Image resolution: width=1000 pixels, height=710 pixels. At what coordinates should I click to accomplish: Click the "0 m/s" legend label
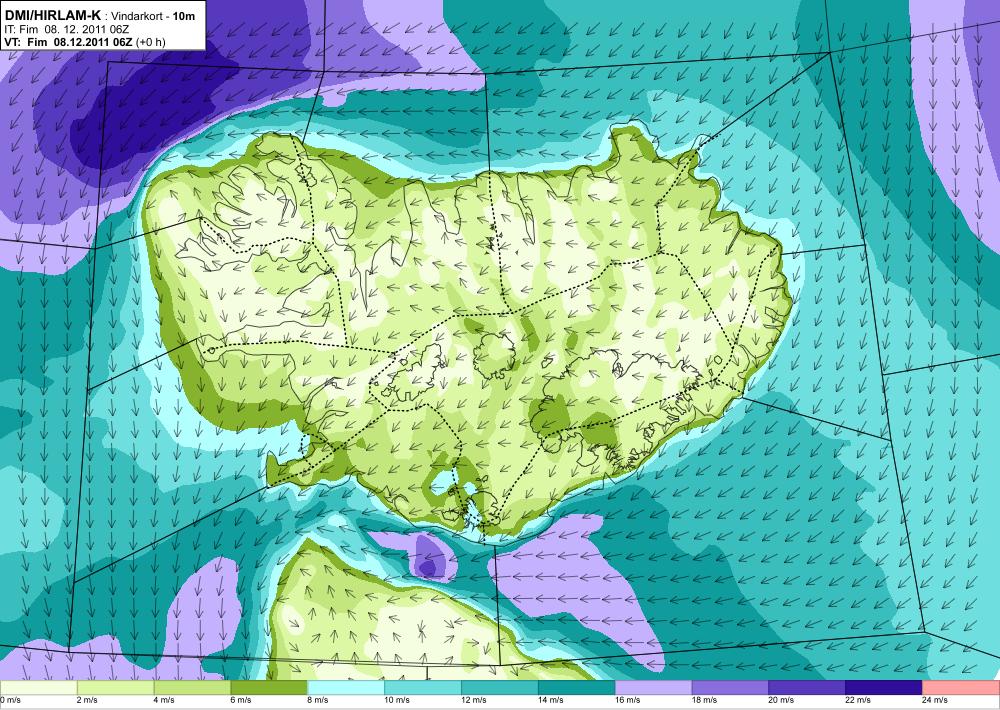pyautogui.click(x=11, y=700)
